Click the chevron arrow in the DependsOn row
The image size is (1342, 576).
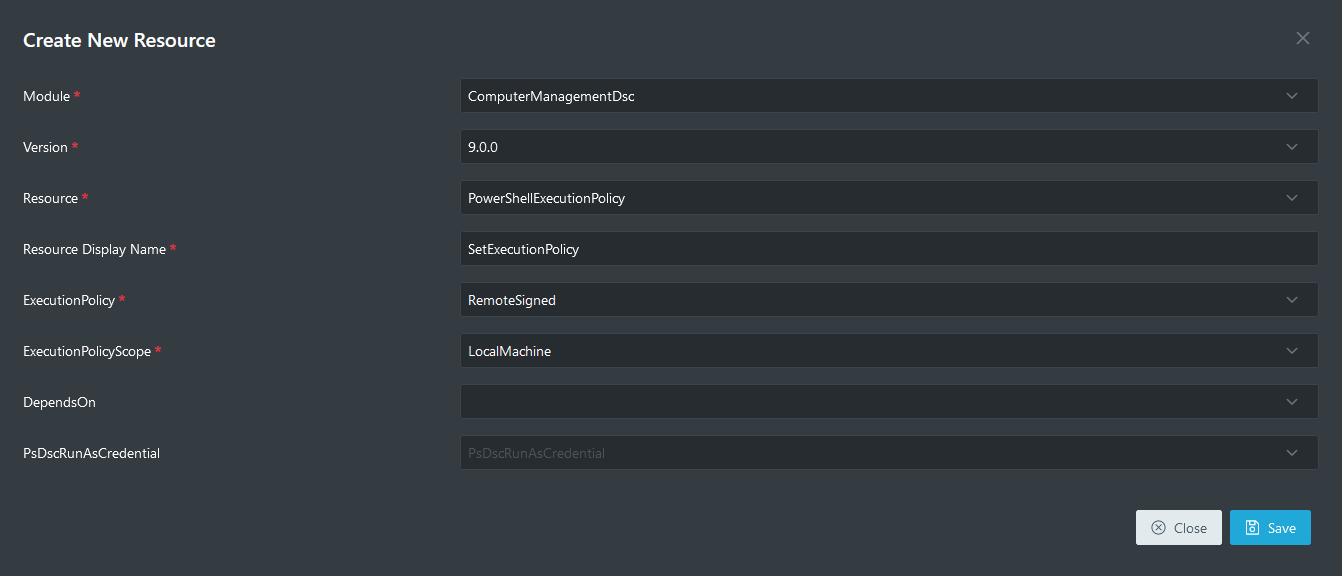pos(1292,402)
